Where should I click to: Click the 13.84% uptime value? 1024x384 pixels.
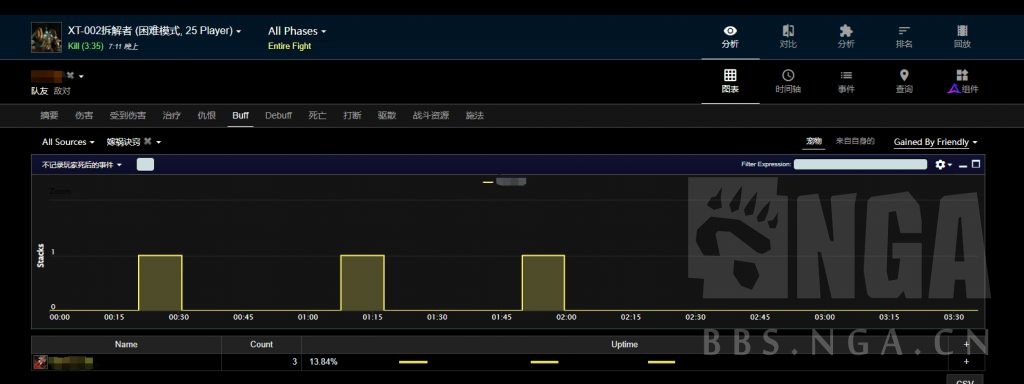[x=323, y=362]
